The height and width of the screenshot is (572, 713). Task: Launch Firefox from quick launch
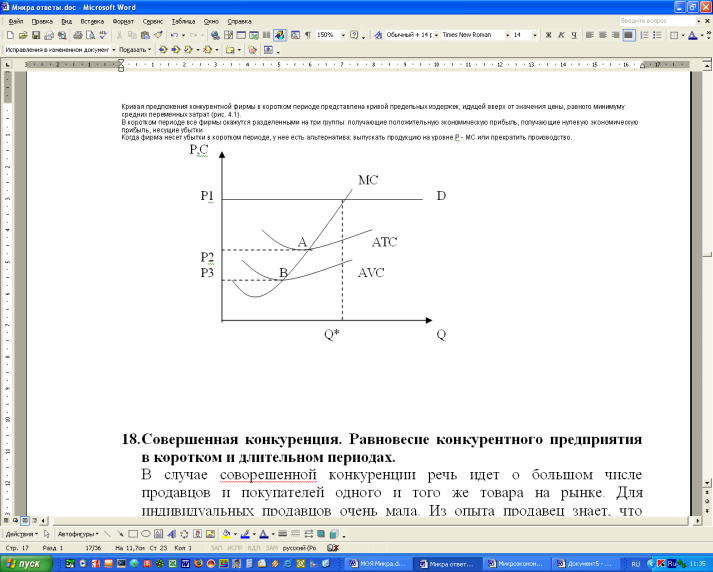point(198,564)
